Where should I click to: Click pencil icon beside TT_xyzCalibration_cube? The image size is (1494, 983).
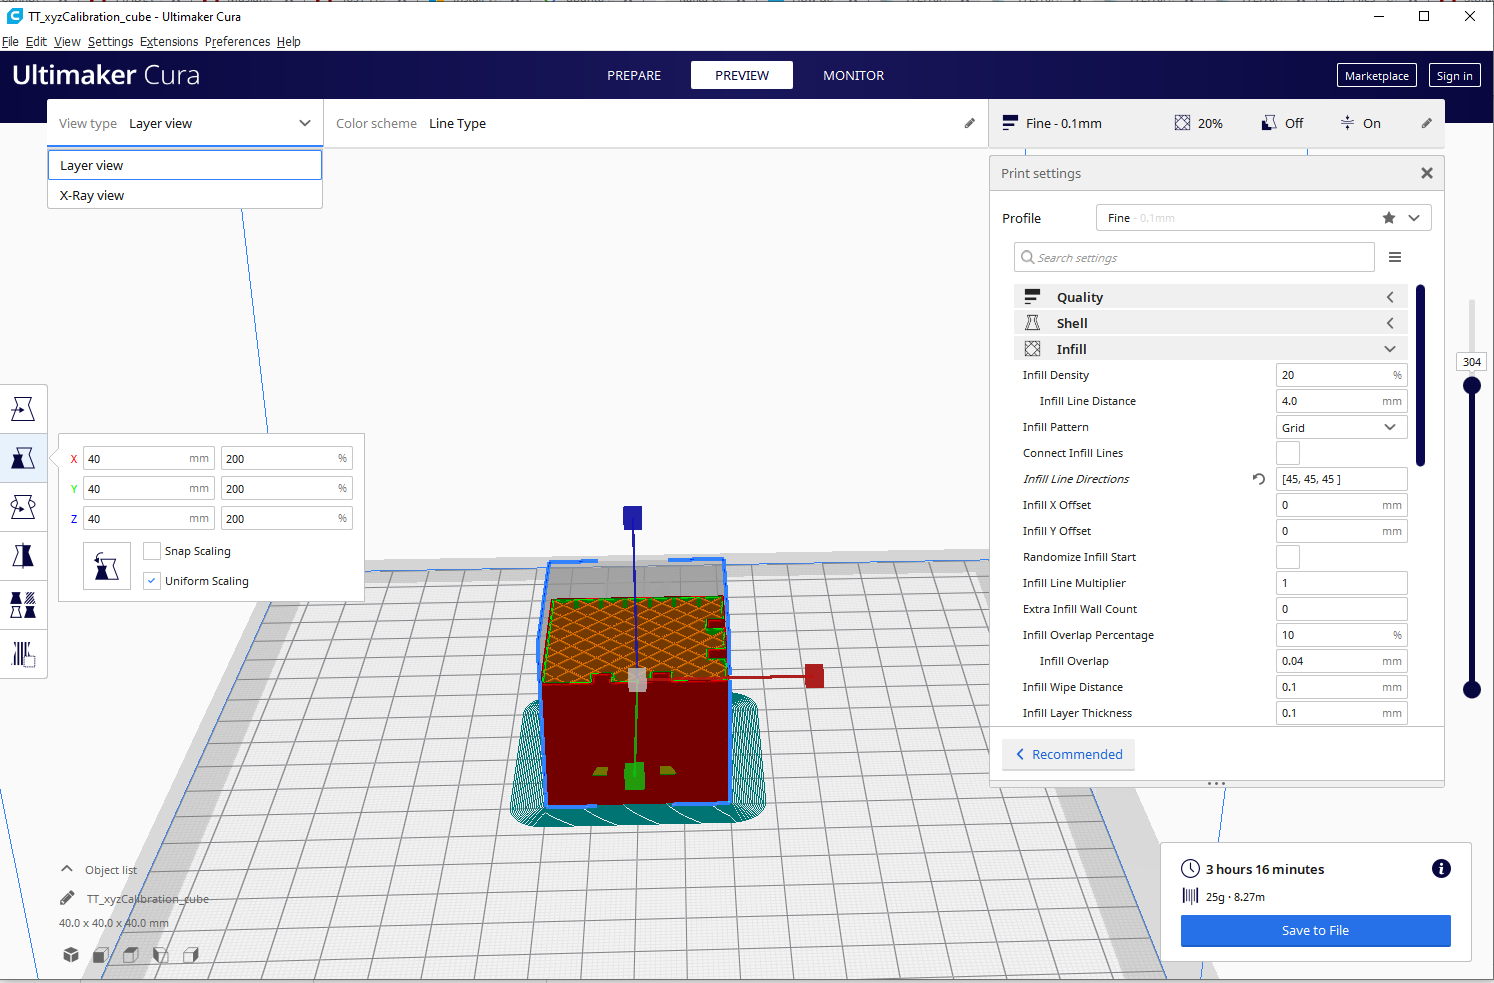coord(67,898)
